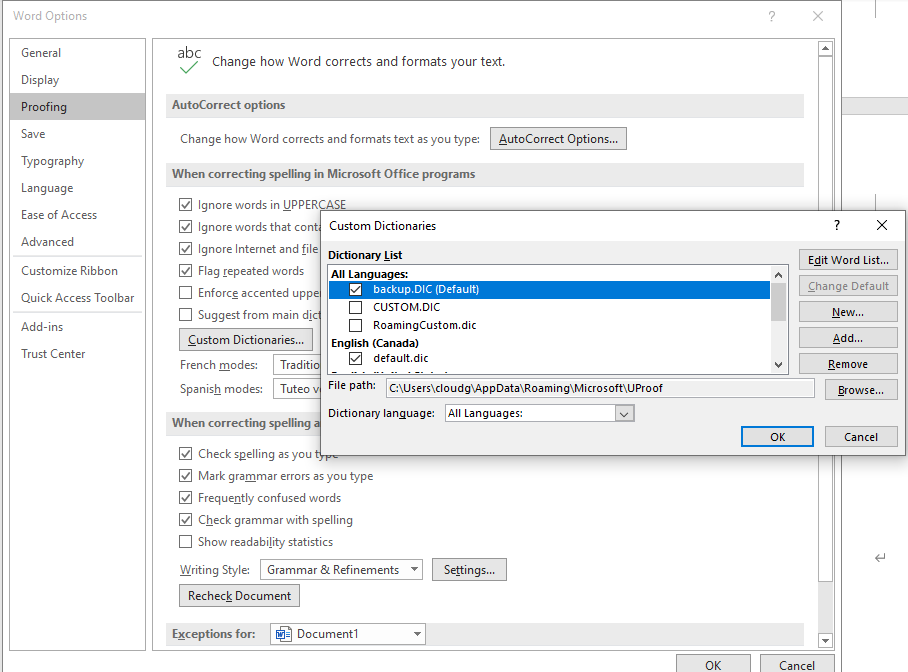Select the Language category
Viewport: 908px width, 672px height.
77,188
